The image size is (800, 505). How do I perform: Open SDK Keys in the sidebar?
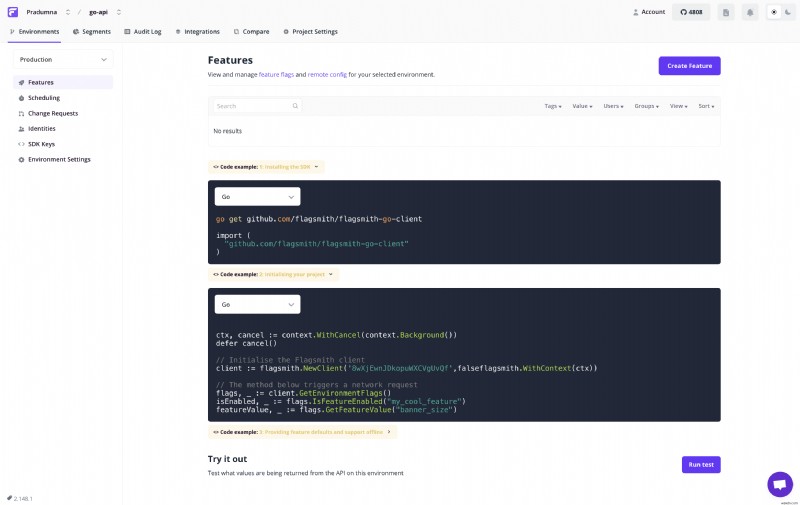pyautogui.click(x=63, y=144)
